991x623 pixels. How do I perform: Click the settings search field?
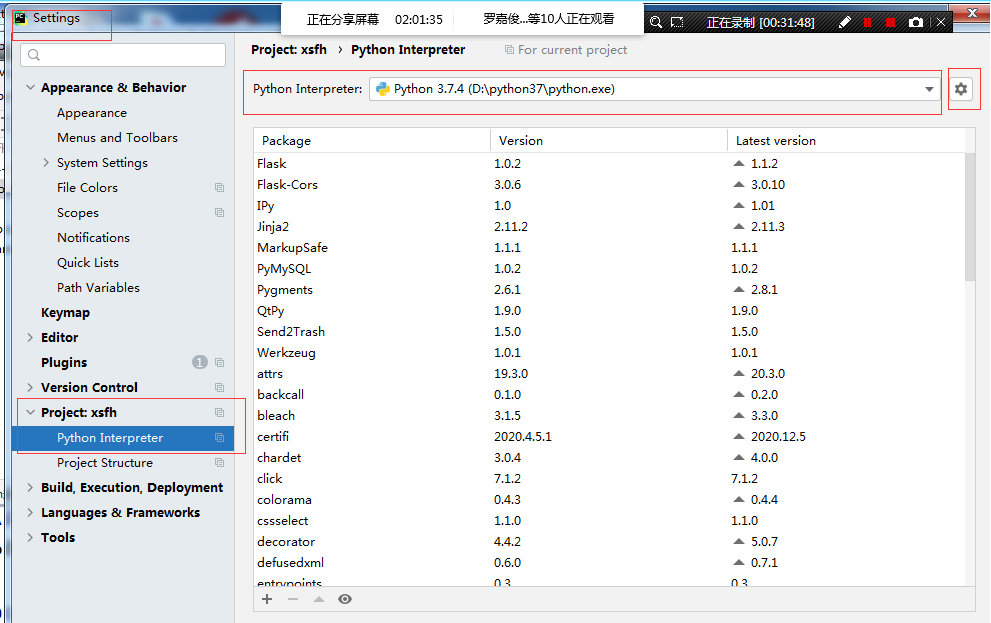tap(123, 55)
